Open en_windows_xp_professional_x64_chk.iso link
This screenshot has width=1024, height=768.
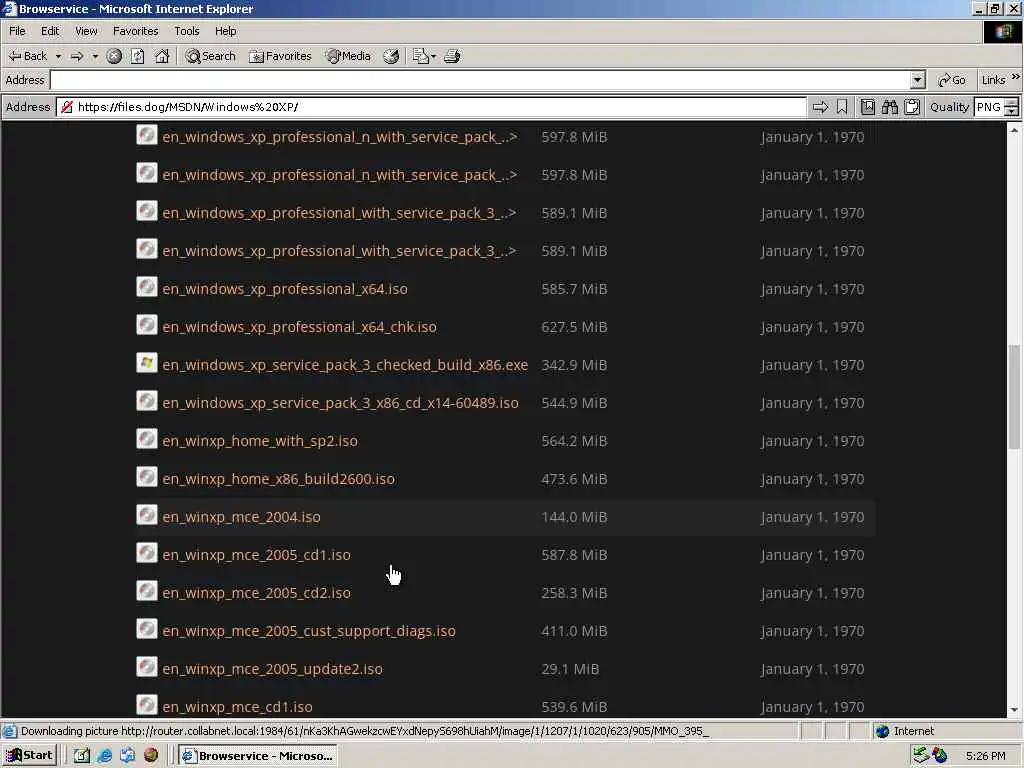pyautogui.click(x=299, y=327)
